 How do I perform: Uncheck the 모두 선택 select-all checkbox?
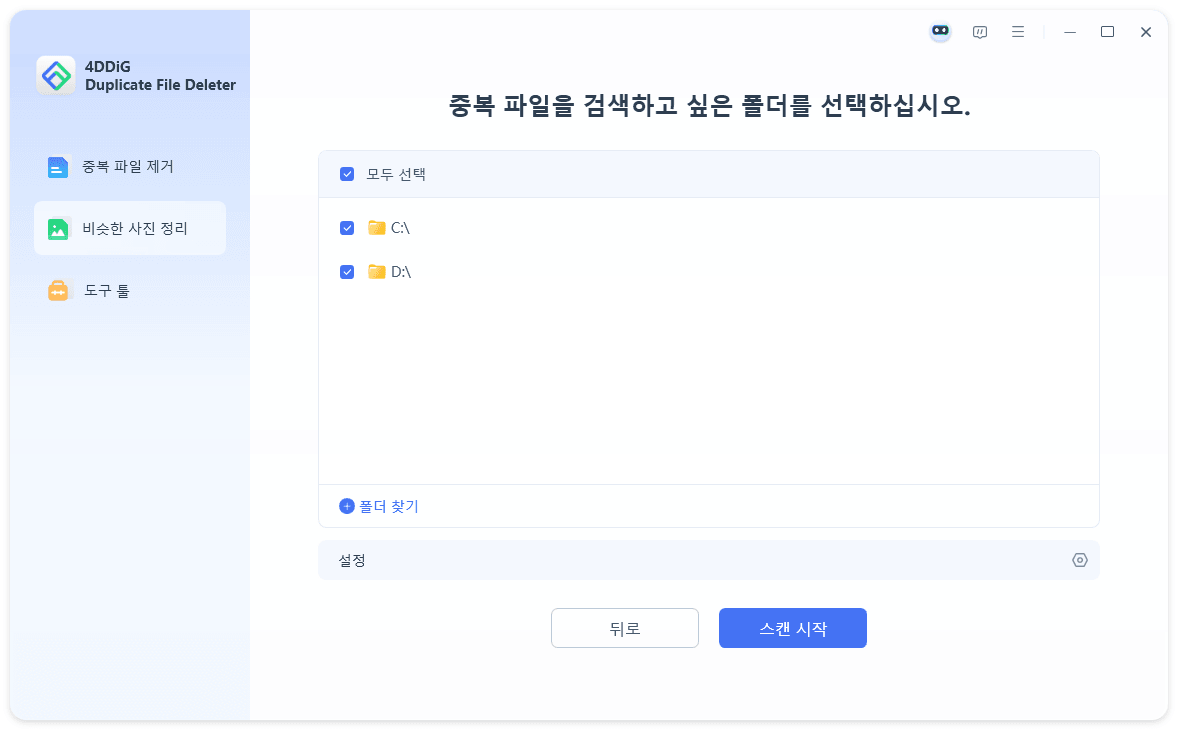tap(347, 173)
